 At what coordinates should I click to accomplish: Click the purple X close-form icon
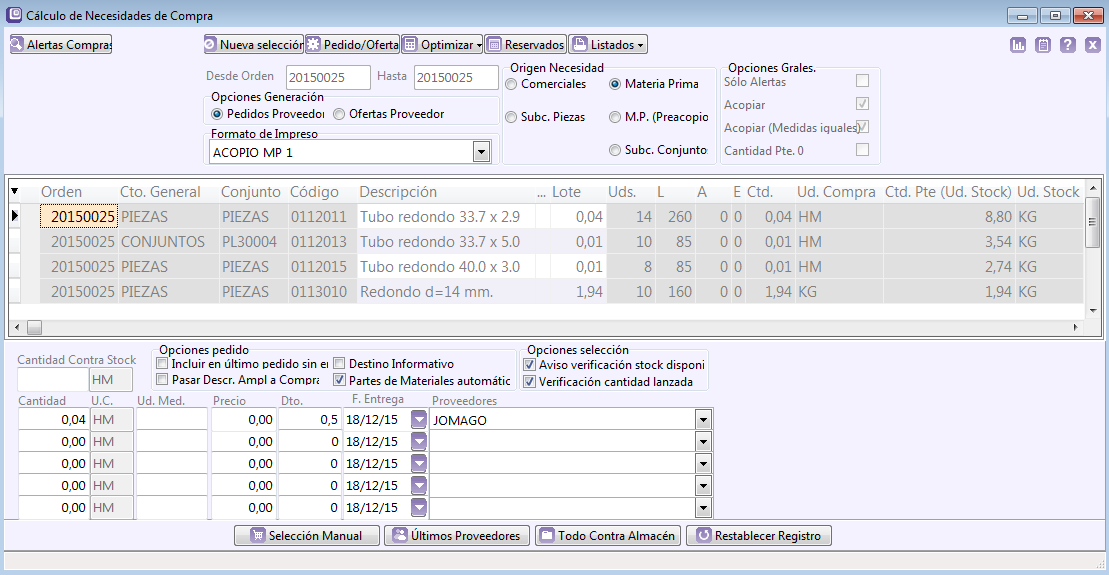[1092, 45]
